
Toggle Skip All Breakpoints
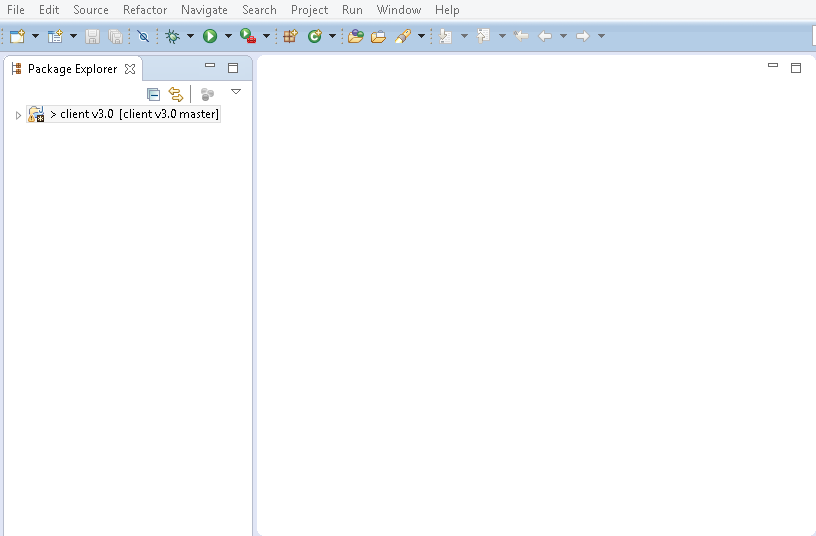pos(143,36)
